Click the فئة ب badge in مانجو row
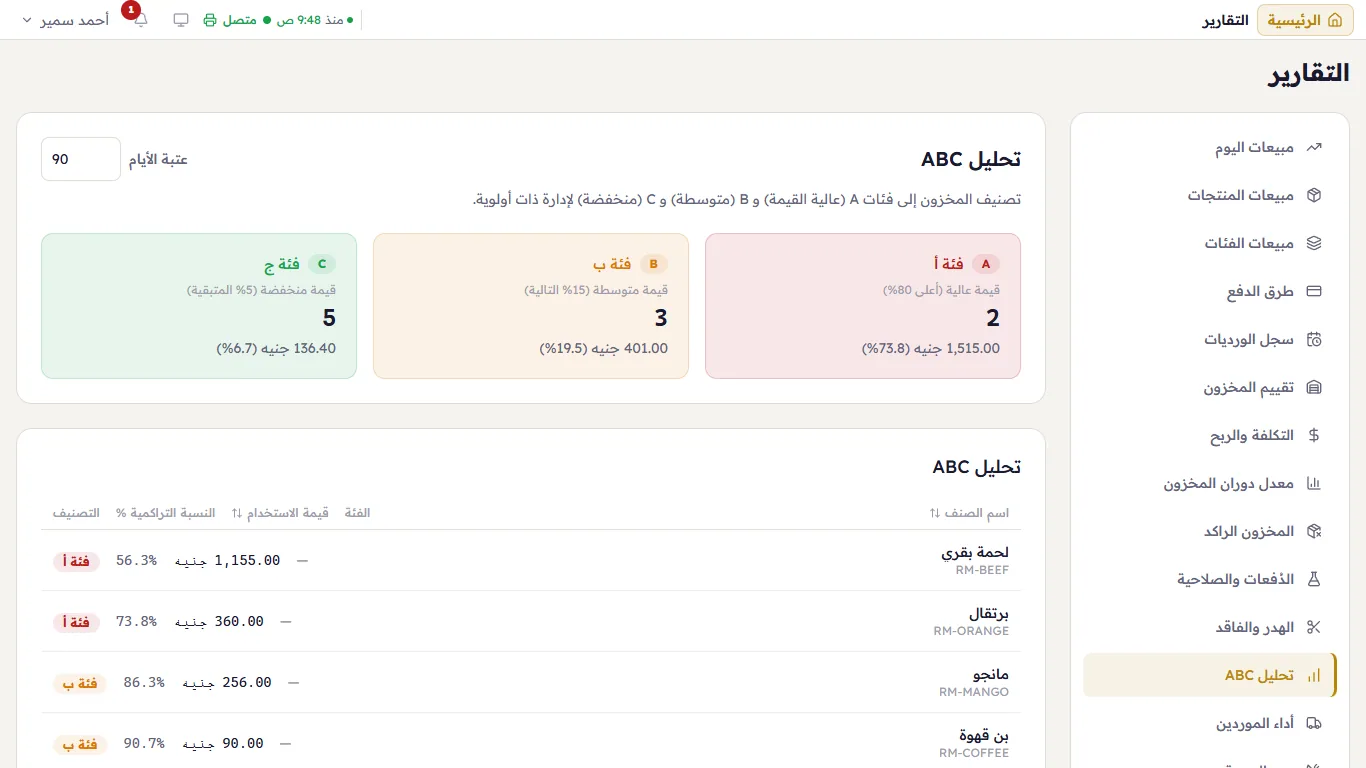Screen dimensions: 1366x768 click(x=80, y=683)
